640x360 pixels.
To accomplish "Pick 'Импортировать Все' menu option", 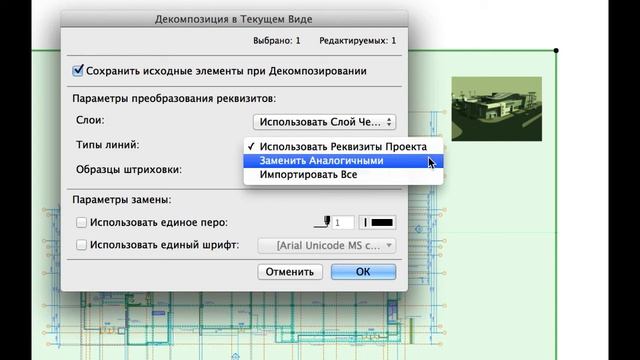I will [x=343, y=175].
